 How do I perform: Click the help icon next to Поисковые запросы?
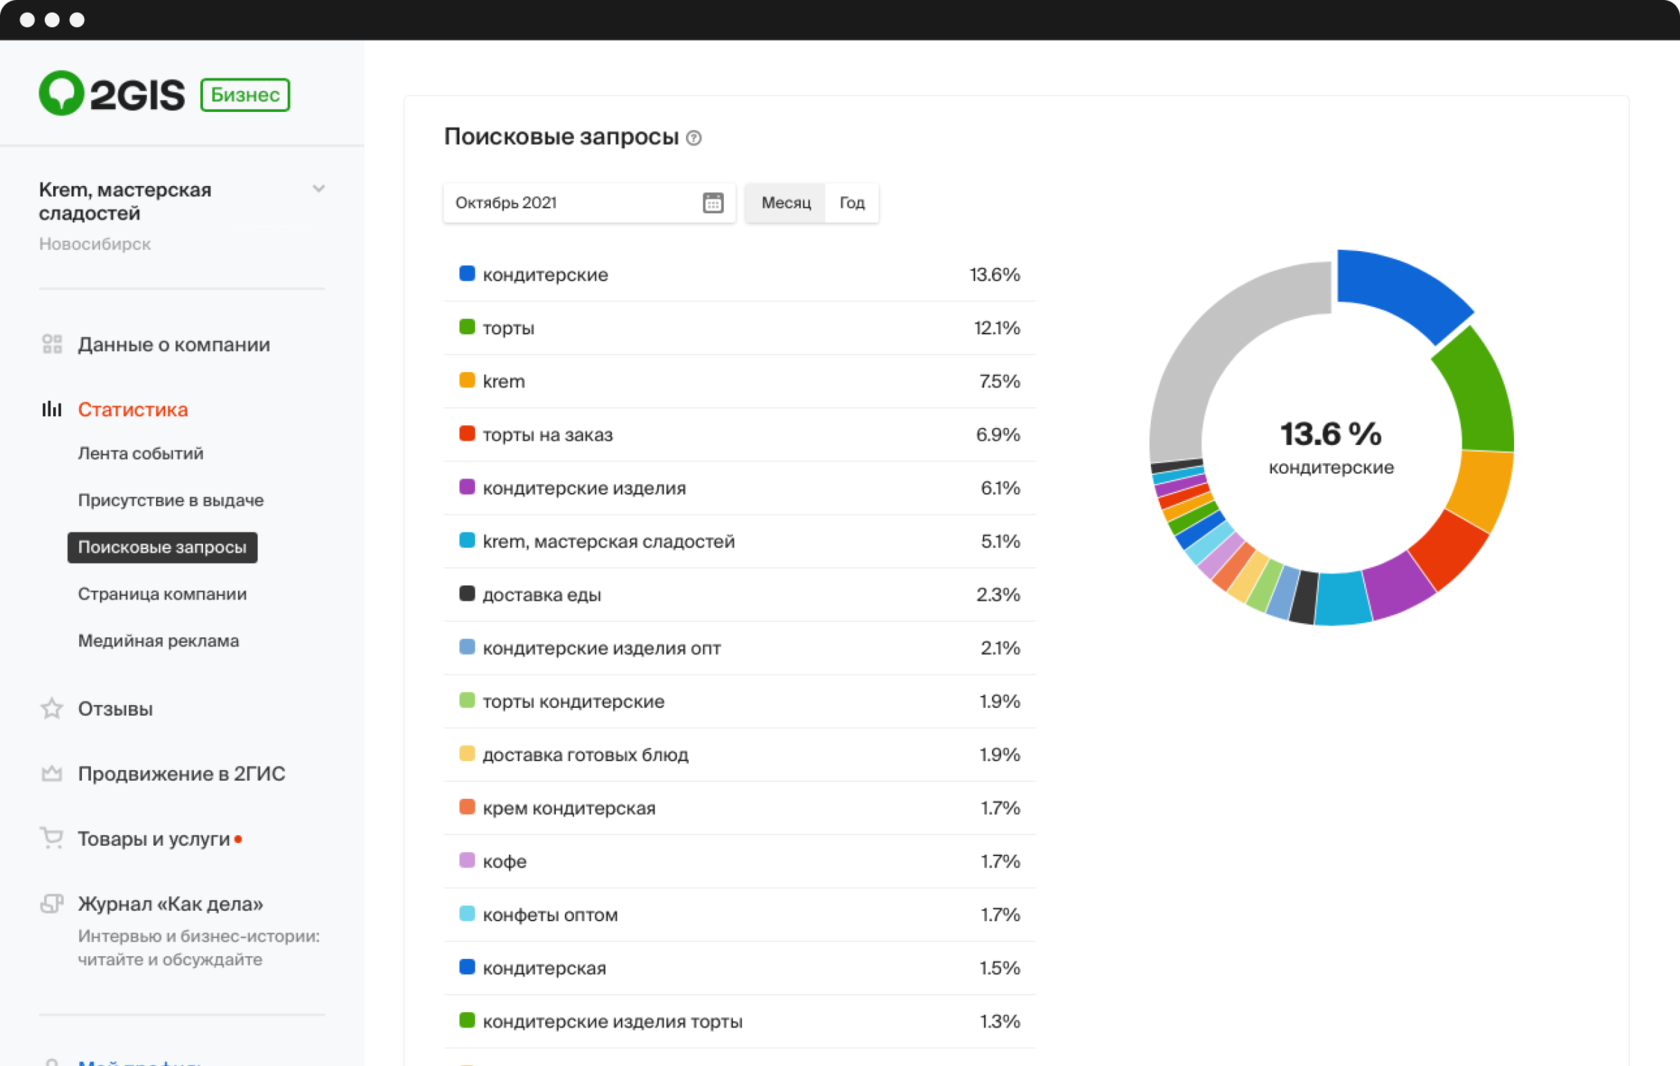pos(694,138)
